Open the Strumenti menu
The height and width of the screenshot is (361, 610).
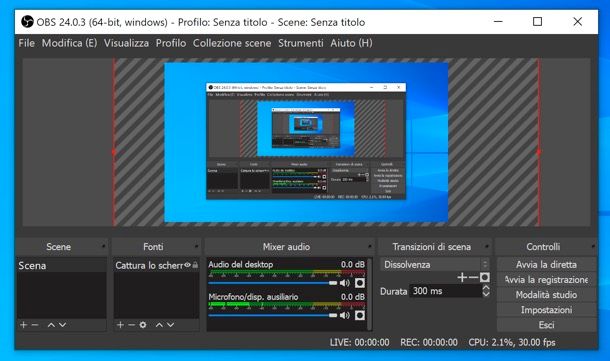(301, 43)
